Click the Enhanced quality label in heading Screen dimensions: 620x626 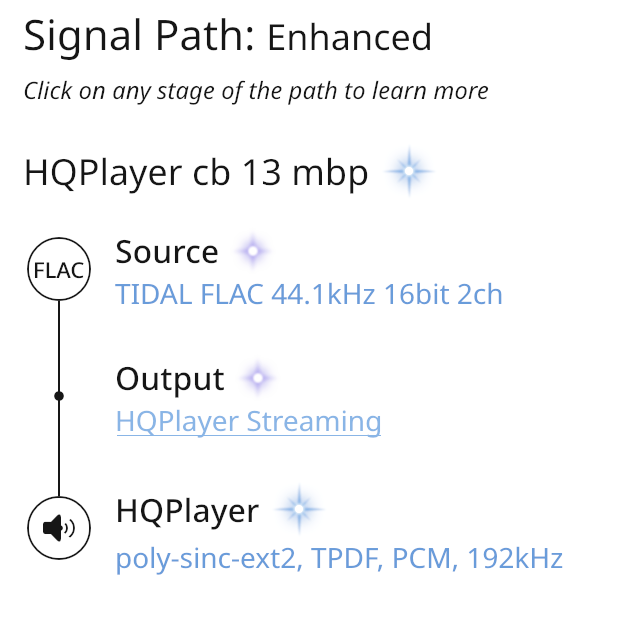tap(350, 38)
